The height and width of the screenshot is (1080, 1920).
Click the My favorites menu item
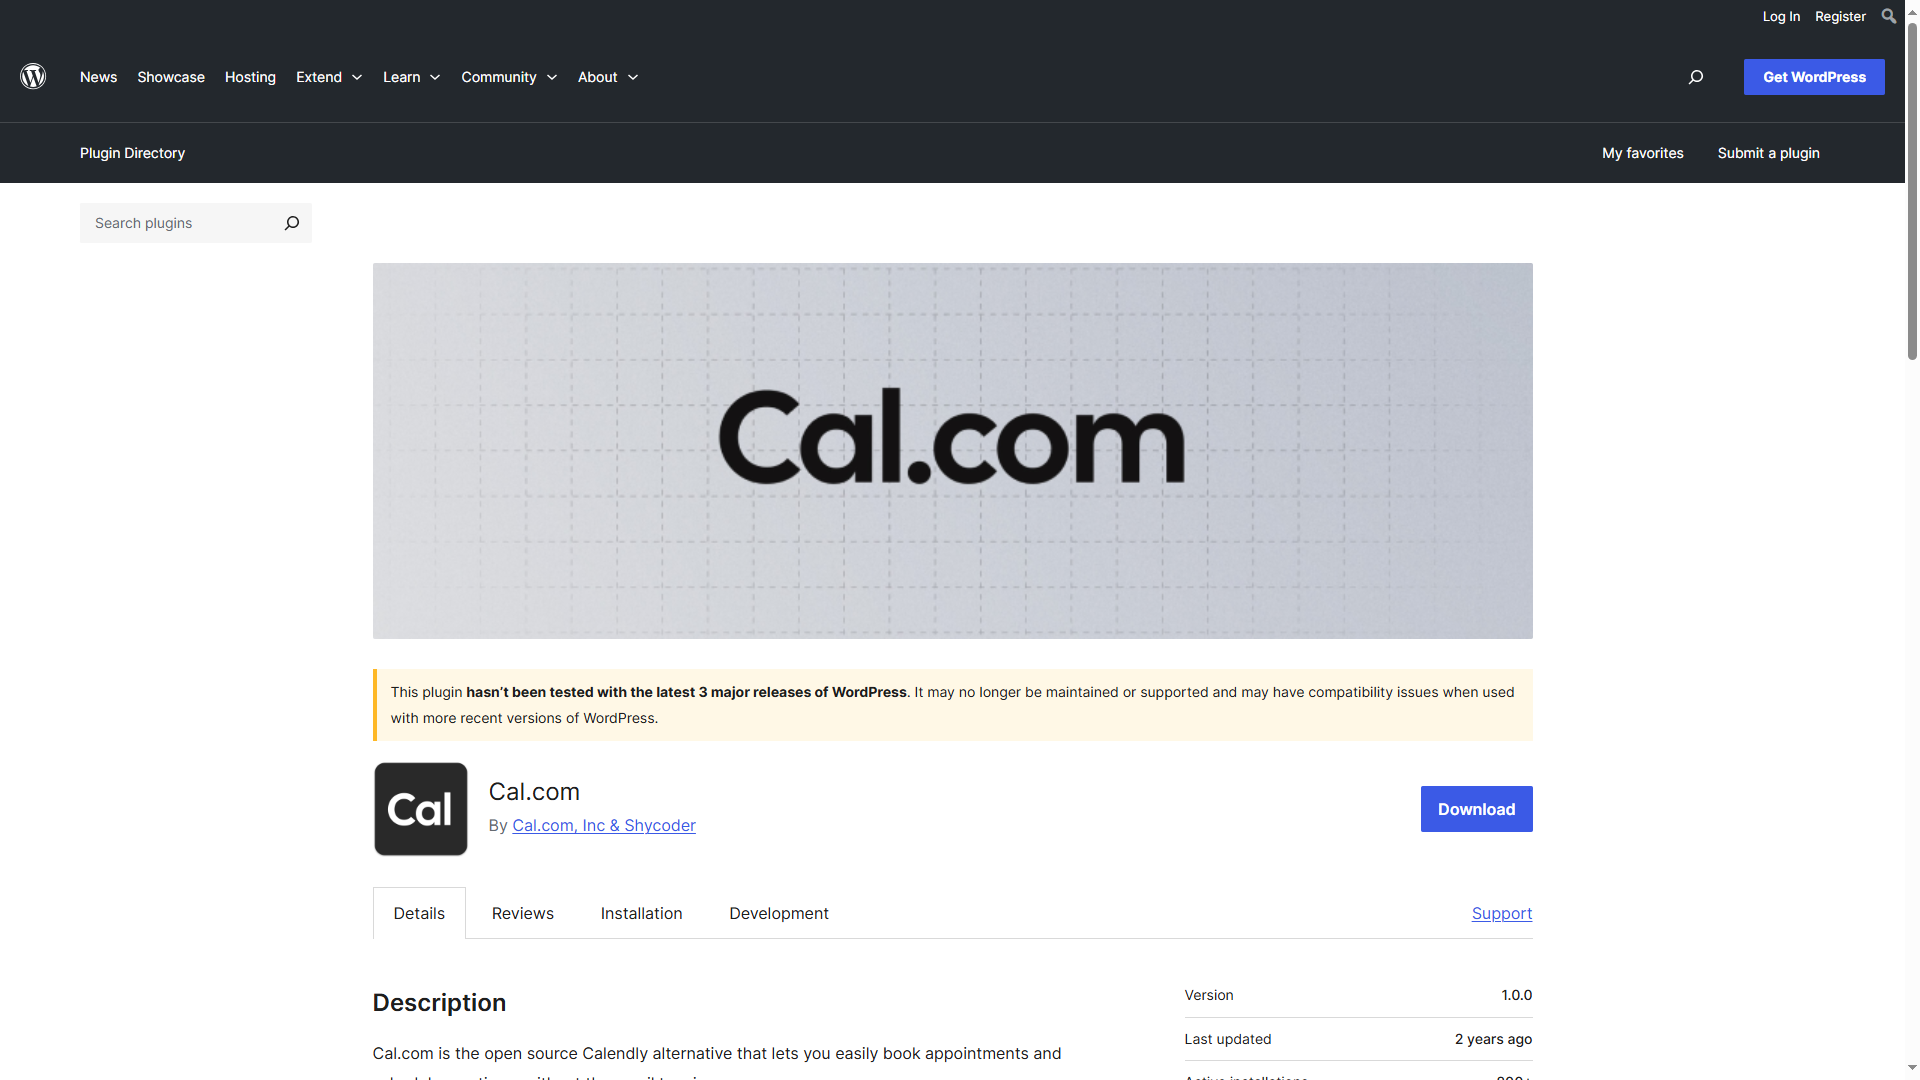tap(1643, 153)
